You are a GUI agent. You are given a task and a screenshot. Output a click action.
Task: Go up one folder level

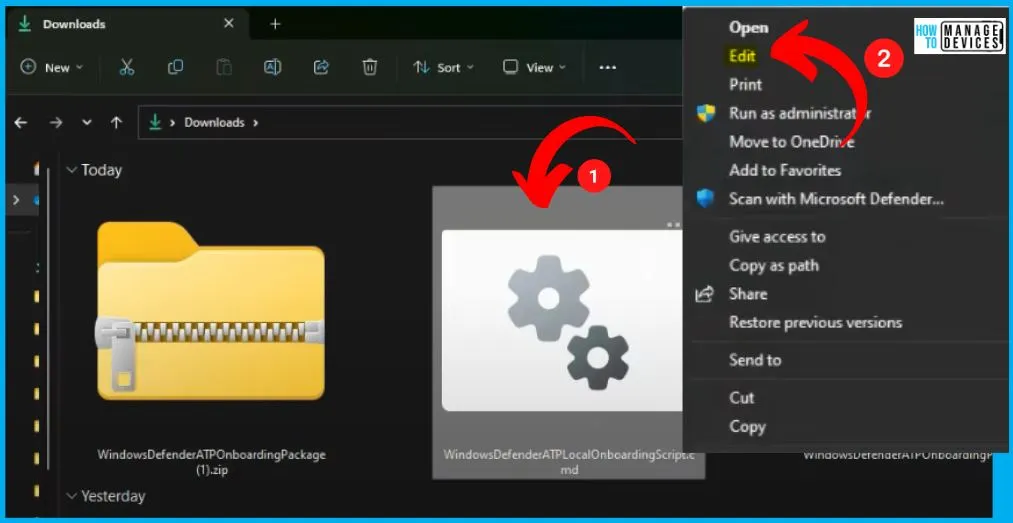[116, 122]
